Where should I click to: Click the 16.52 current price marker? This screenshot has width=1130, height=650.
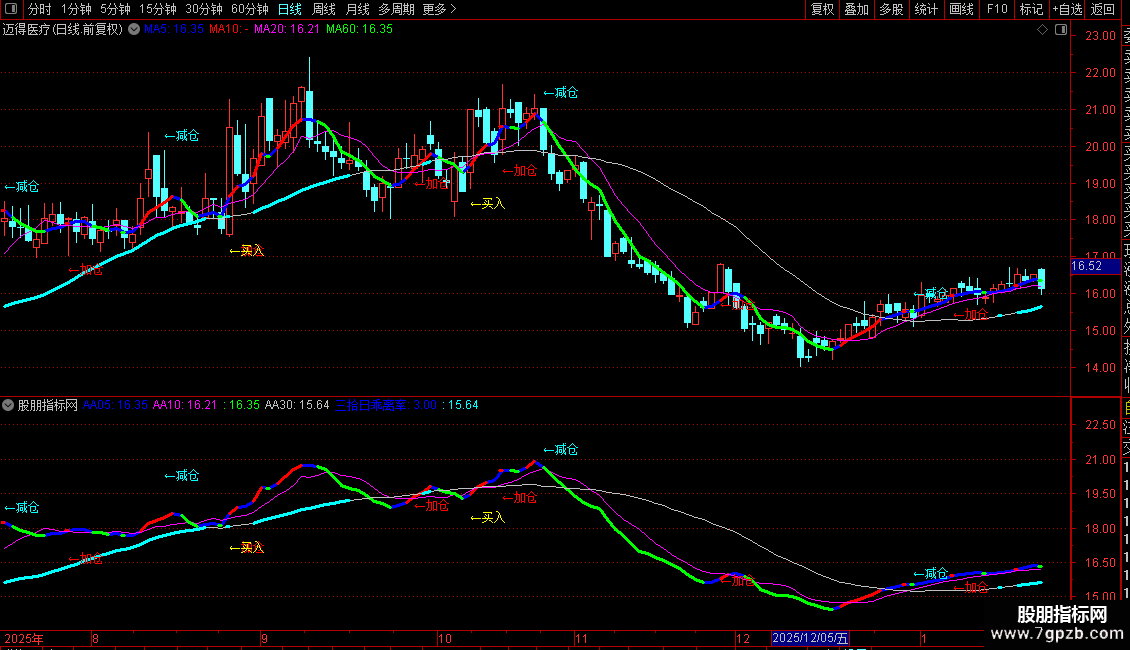[1095, 266]
